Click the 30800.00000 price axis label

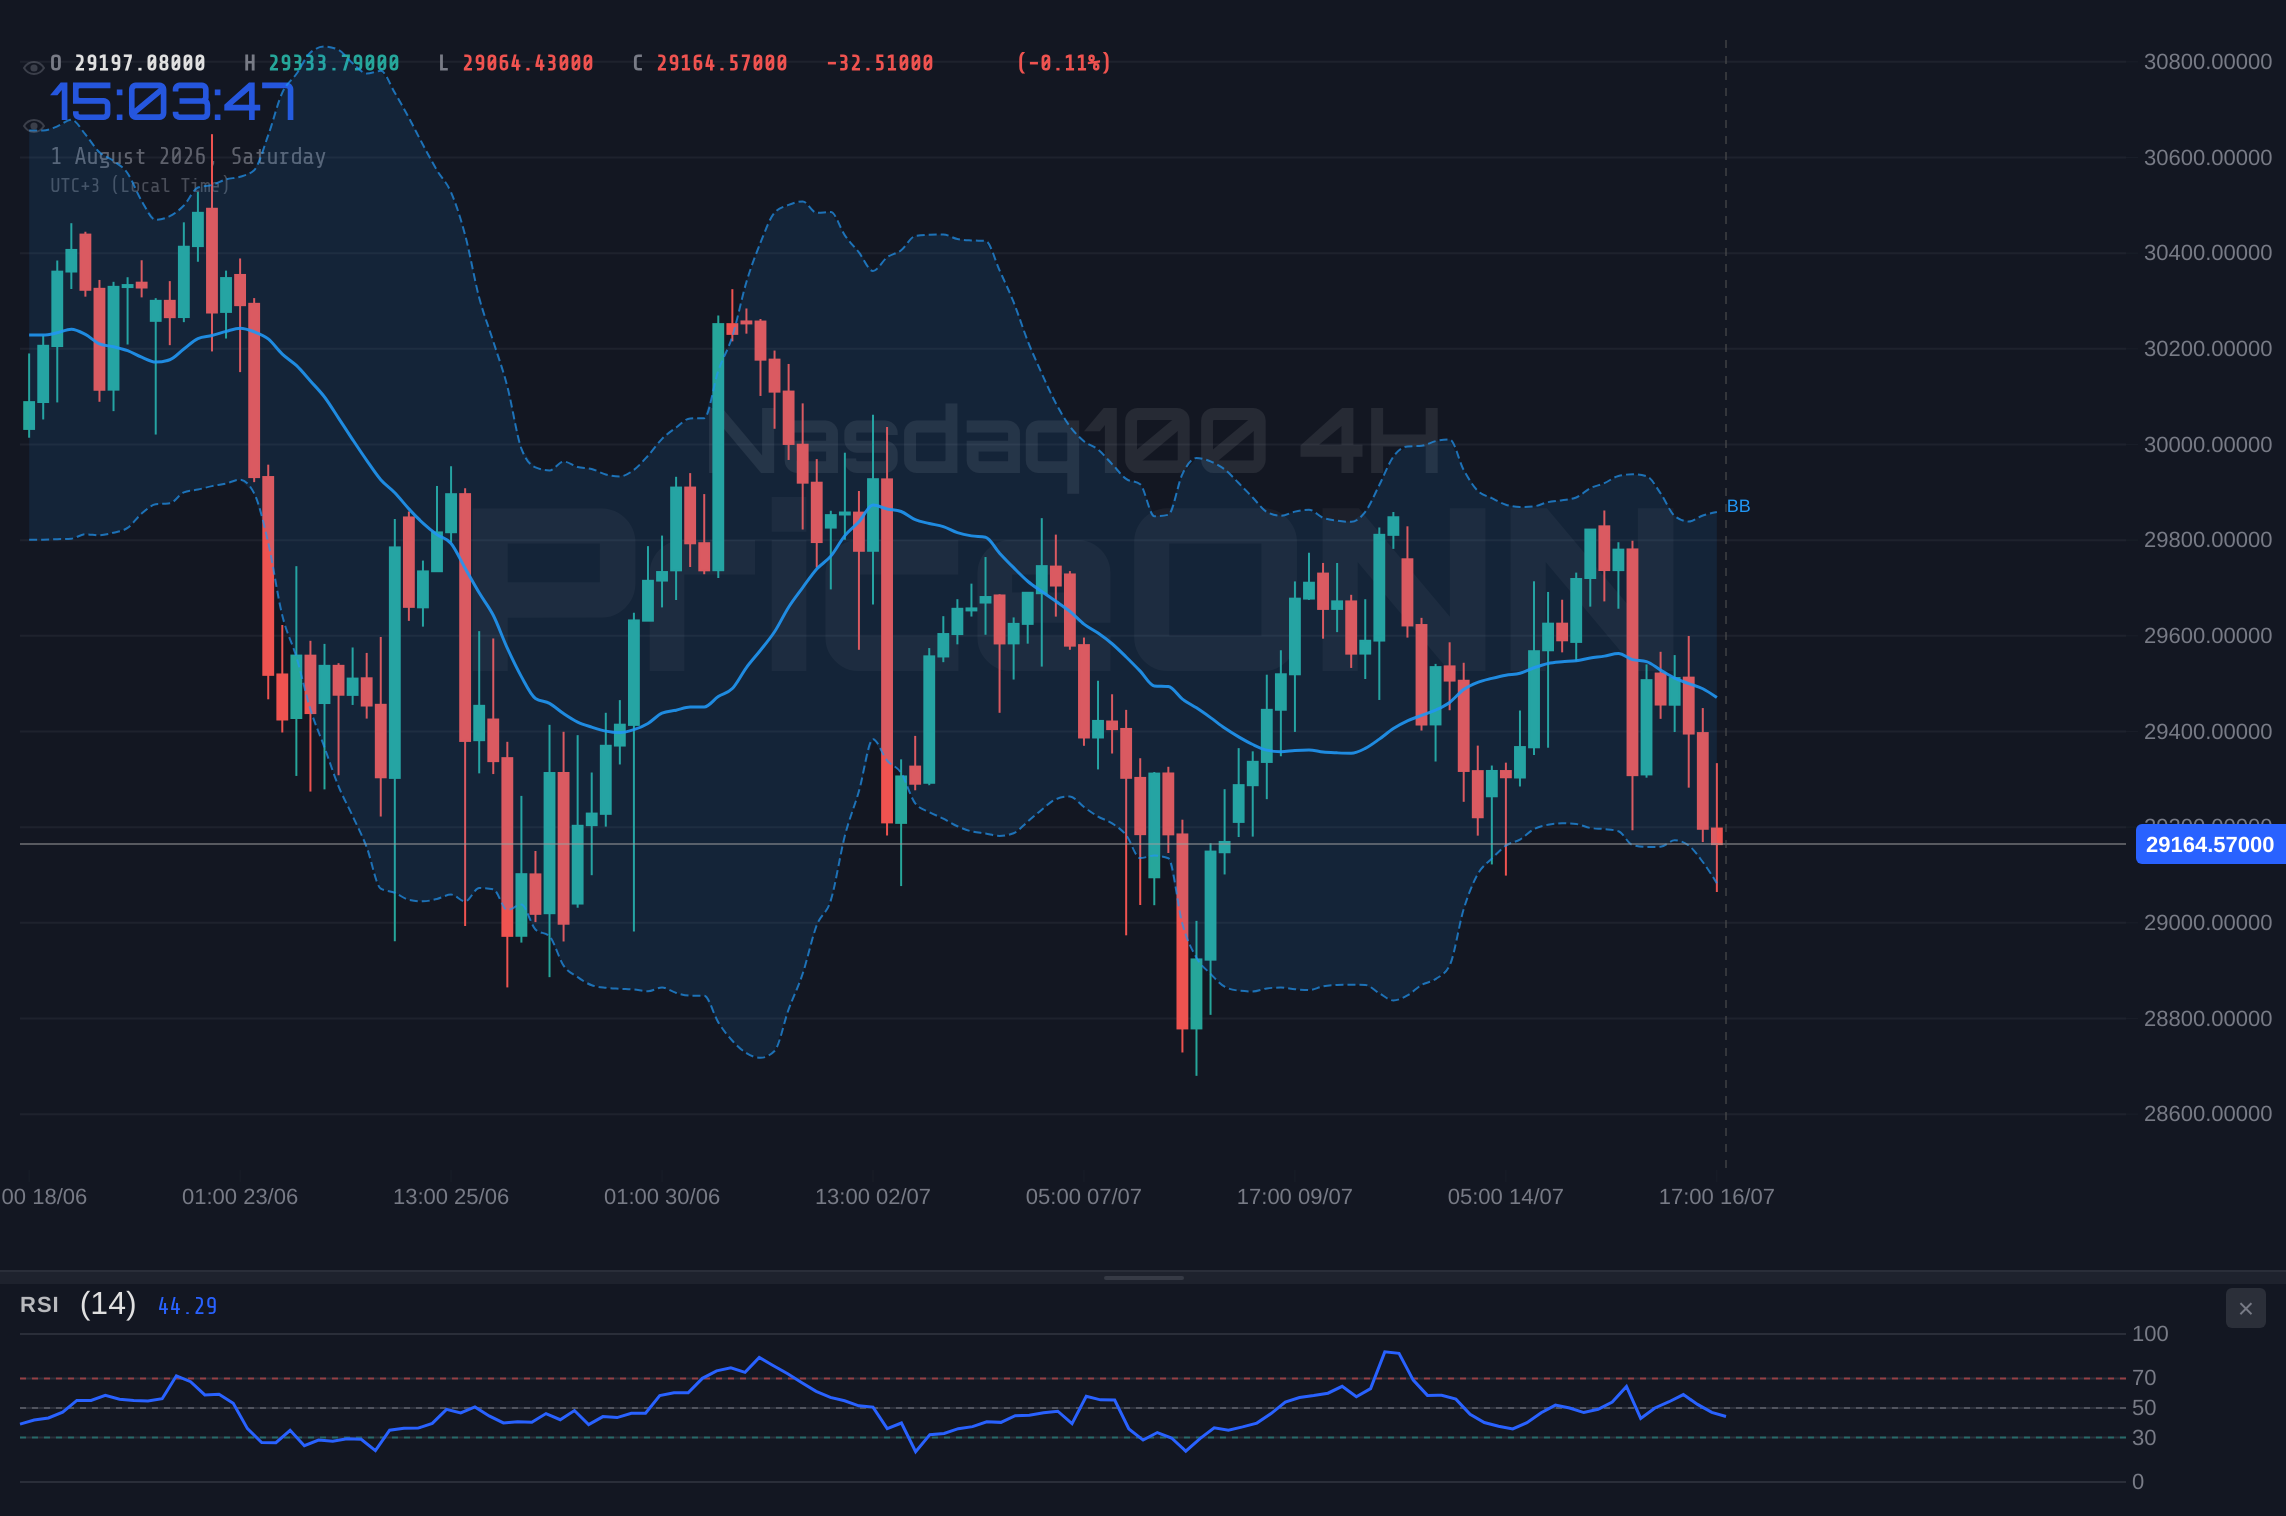point(2208,62)
